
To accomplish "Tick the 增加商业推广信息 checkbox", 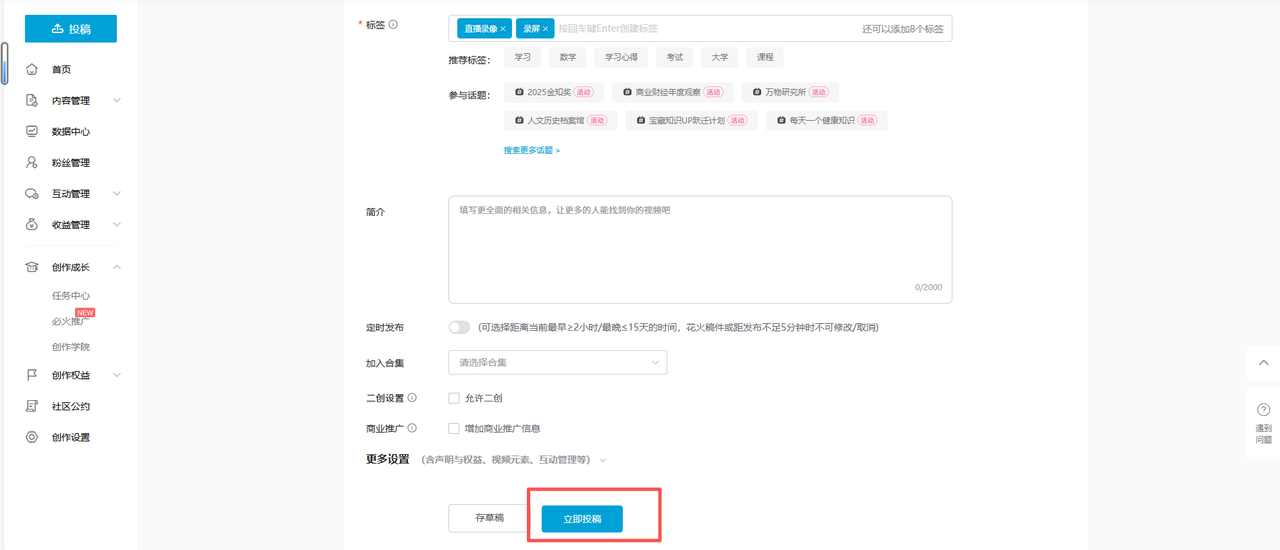I will coord(454,428).
